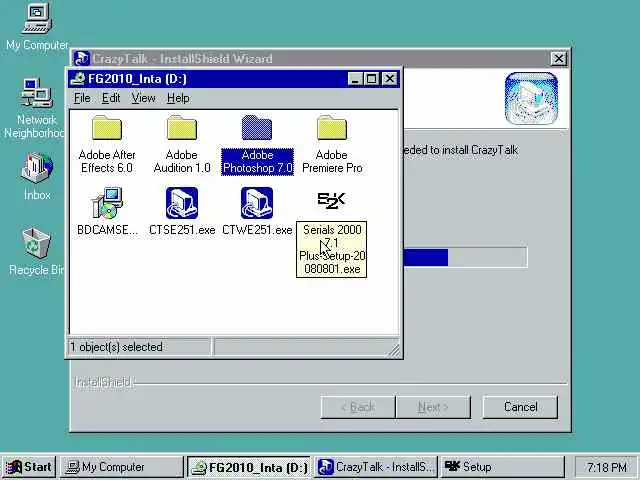Maximize the FG2010_Inta (D:) window
Viewport: 640px width, 480px height.
(371, 79)
